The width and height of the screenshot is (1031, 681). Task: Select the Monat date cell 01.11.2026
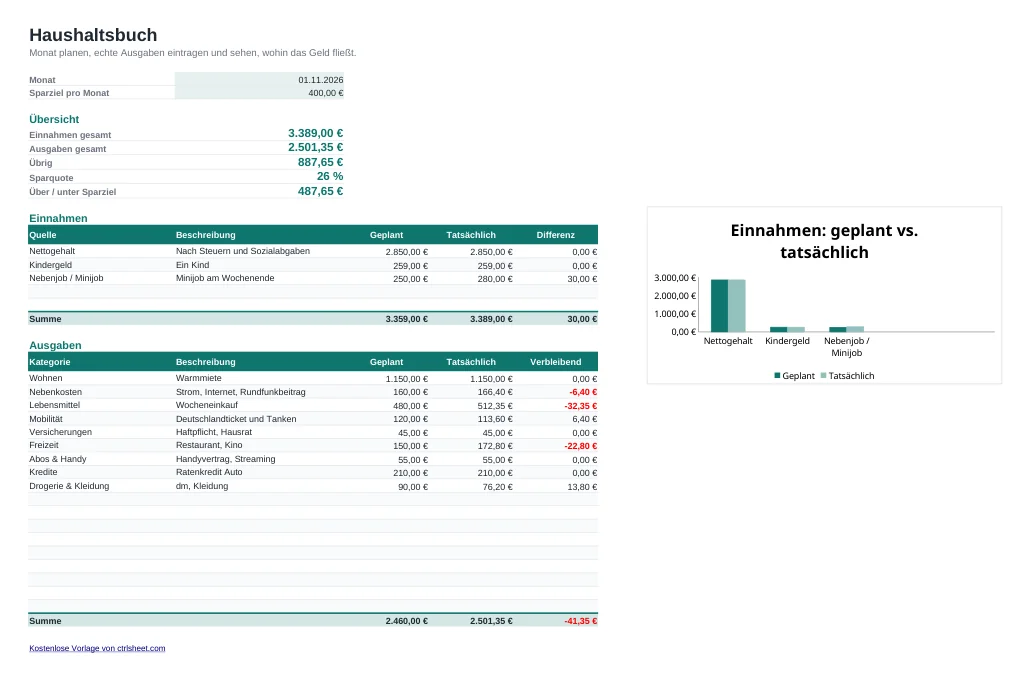(x=259, y=80)
